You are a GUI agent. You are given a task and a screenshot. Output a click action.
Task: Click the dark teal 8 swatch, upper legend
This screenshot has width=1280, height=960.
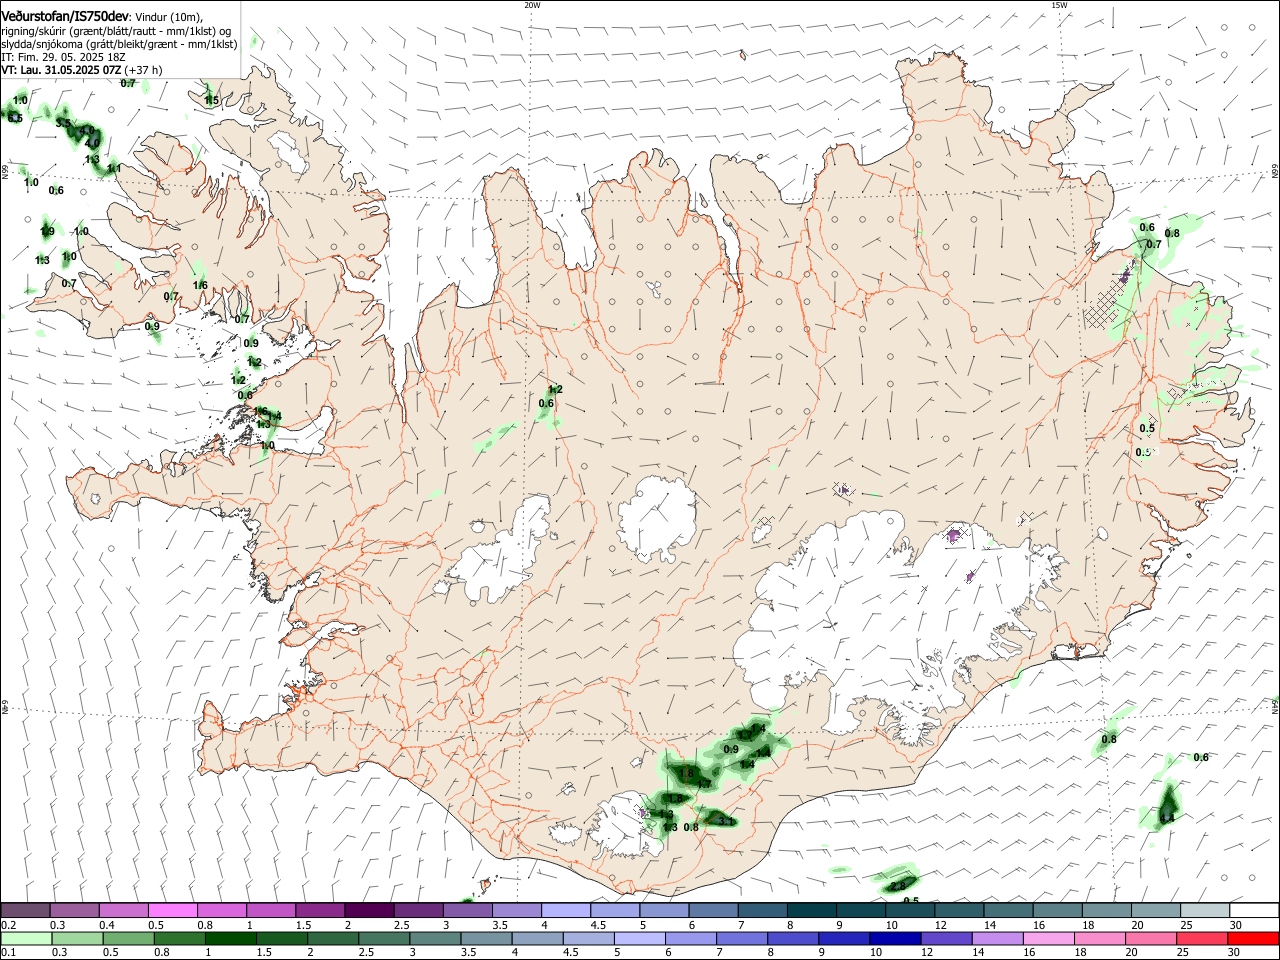click(x=811, y=910)
